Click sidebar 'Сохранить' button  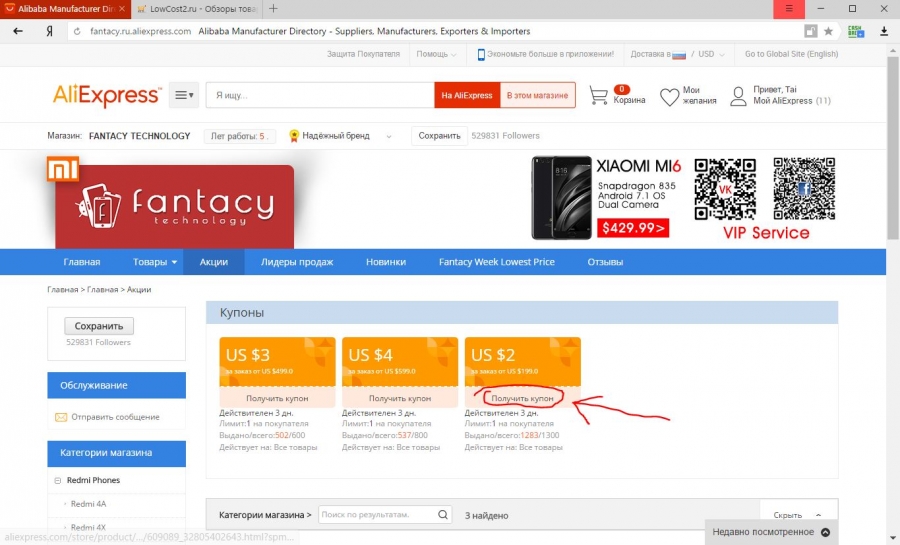(99, 326)
